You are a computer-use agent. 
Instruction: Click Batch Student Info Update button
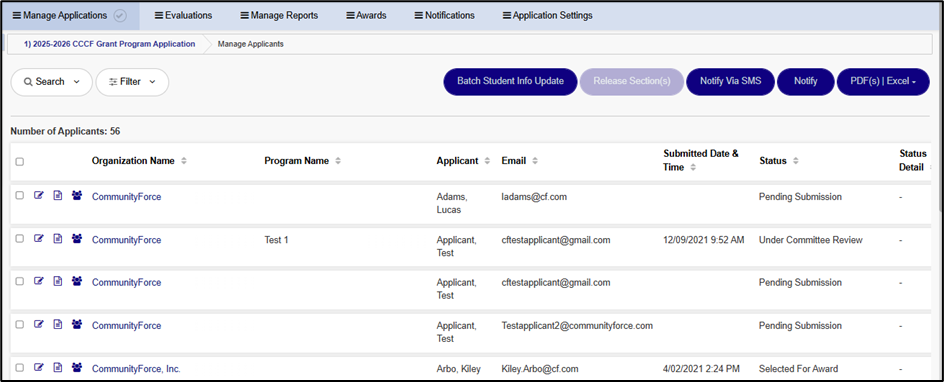511,81
